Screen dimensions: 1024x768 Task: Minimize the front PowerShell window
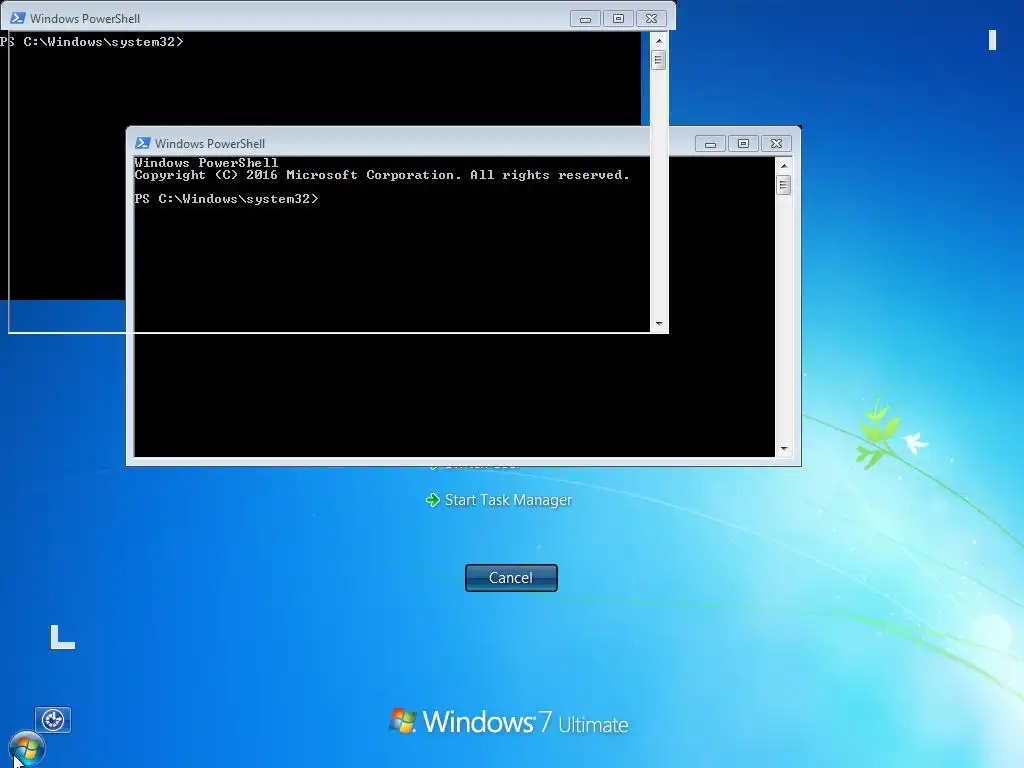click(711, 144)
